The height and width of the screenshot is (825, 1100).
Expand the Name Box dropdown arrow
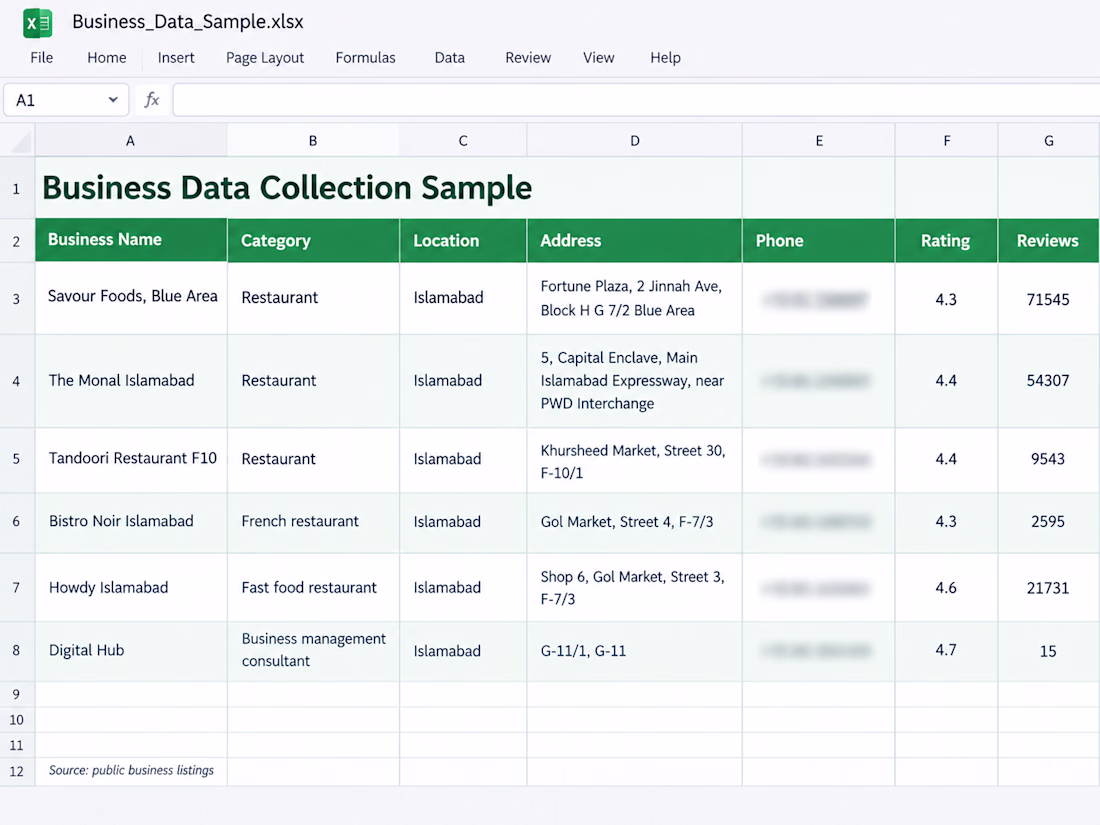113,100
